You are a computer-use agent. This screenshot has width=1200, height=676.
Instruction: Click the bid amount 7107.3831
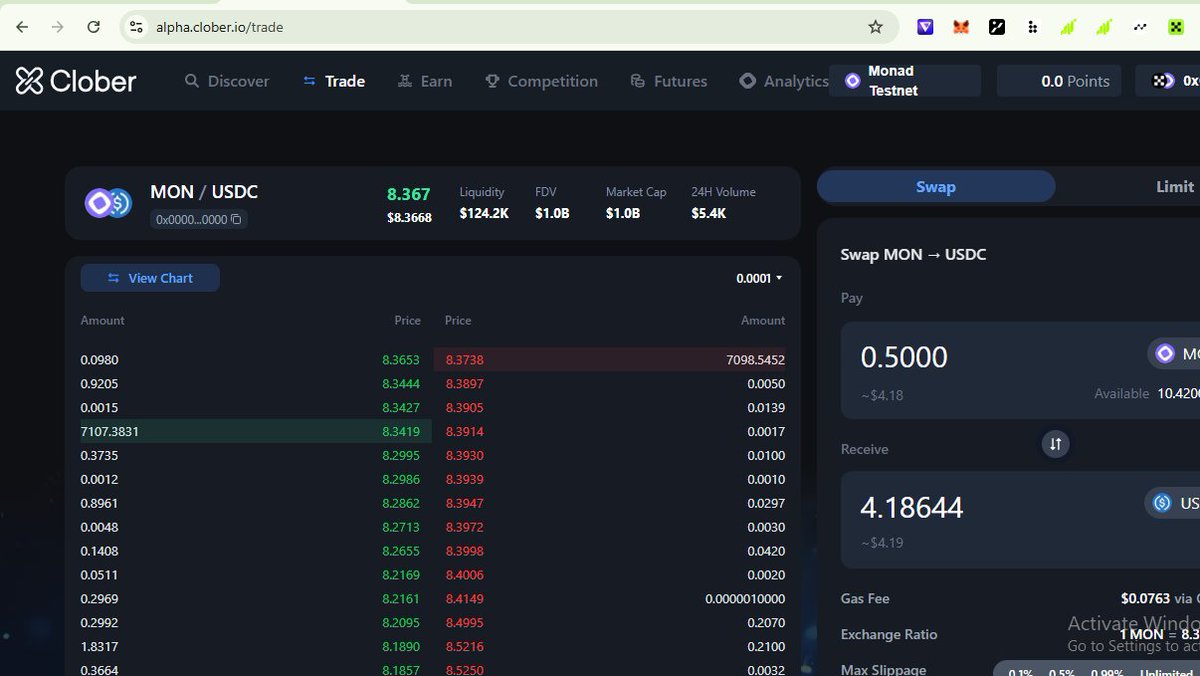coord(109,431)
